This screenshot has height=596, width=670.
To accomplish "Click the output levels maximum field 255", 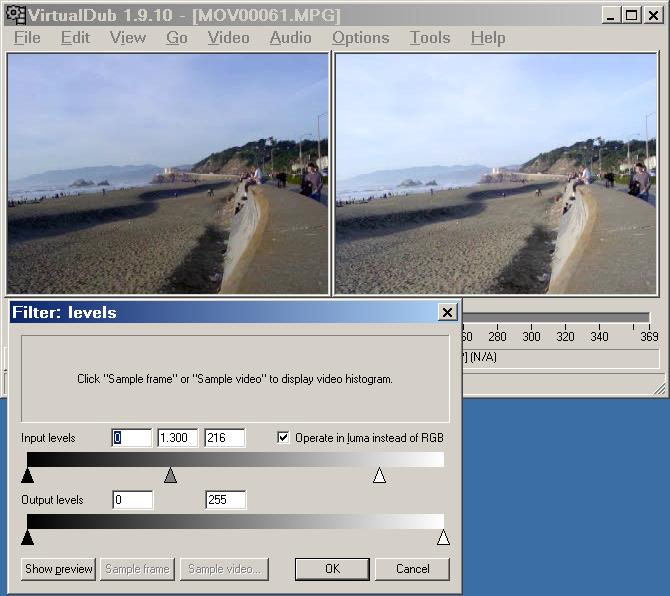I will (226, 500).
